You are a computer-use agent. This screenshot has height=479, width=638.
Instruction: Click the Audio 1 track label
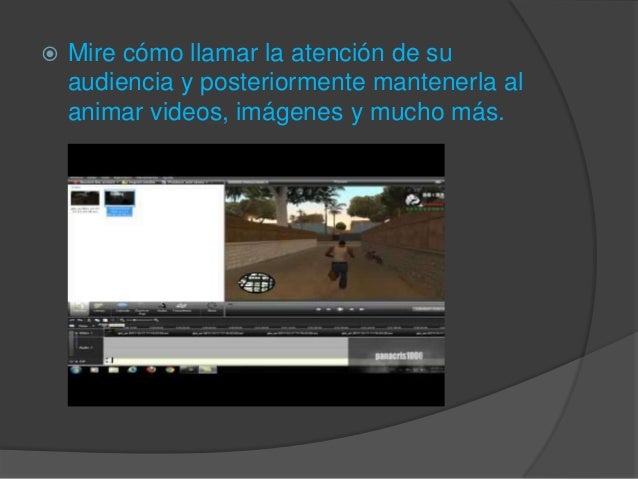click(x=85, y=348)
